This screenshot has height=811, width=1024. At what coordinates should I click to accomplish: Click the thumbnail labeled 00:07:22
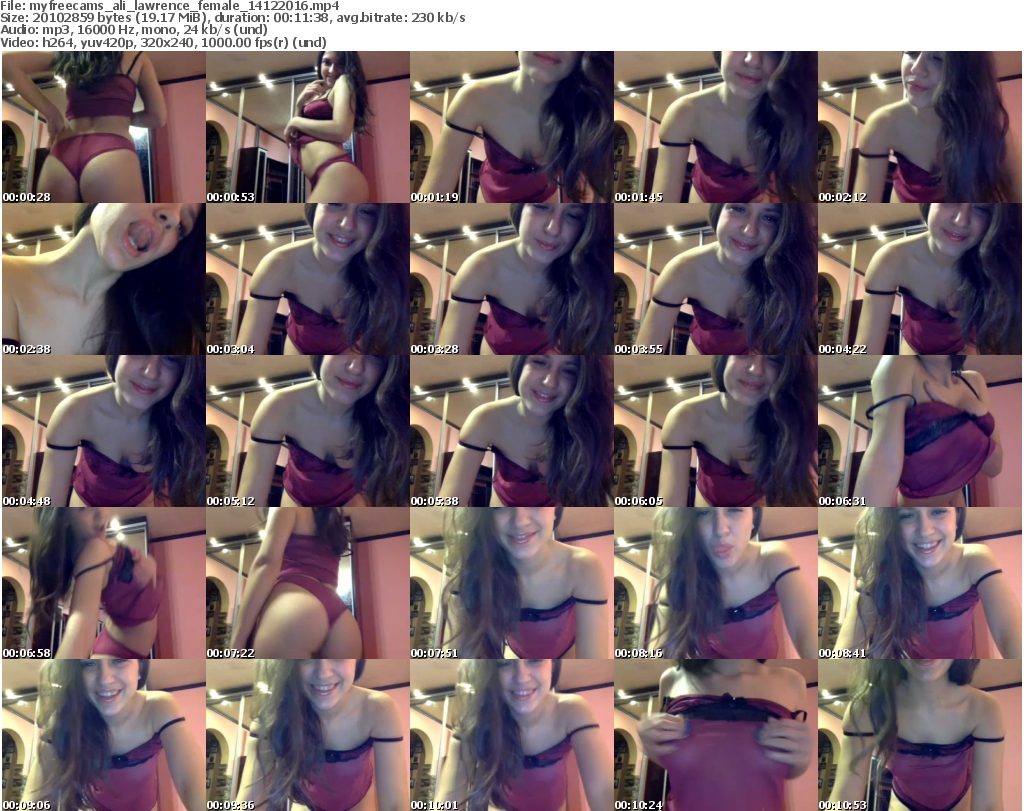pyautogui.click(x=308, y=583)
